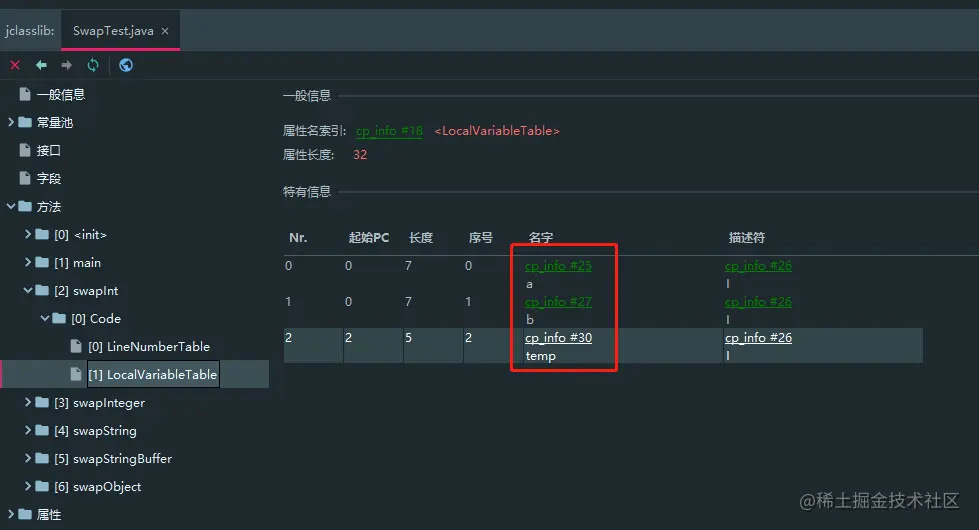979x530 pixels.
Task: Click the folder icon of [0] Code
Action: coord(59,318)
